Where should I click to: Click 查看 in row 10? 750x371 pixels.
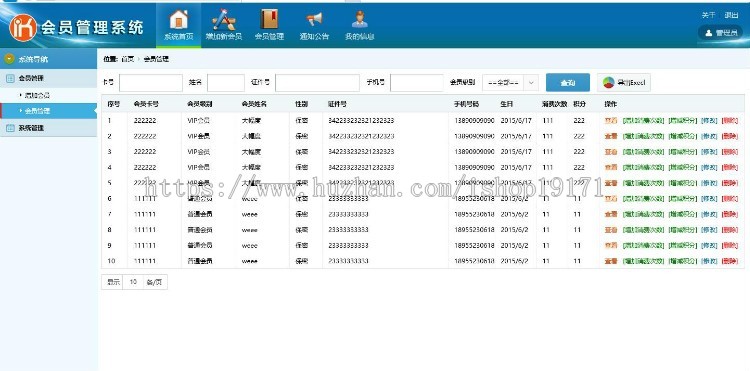point(611,261)
